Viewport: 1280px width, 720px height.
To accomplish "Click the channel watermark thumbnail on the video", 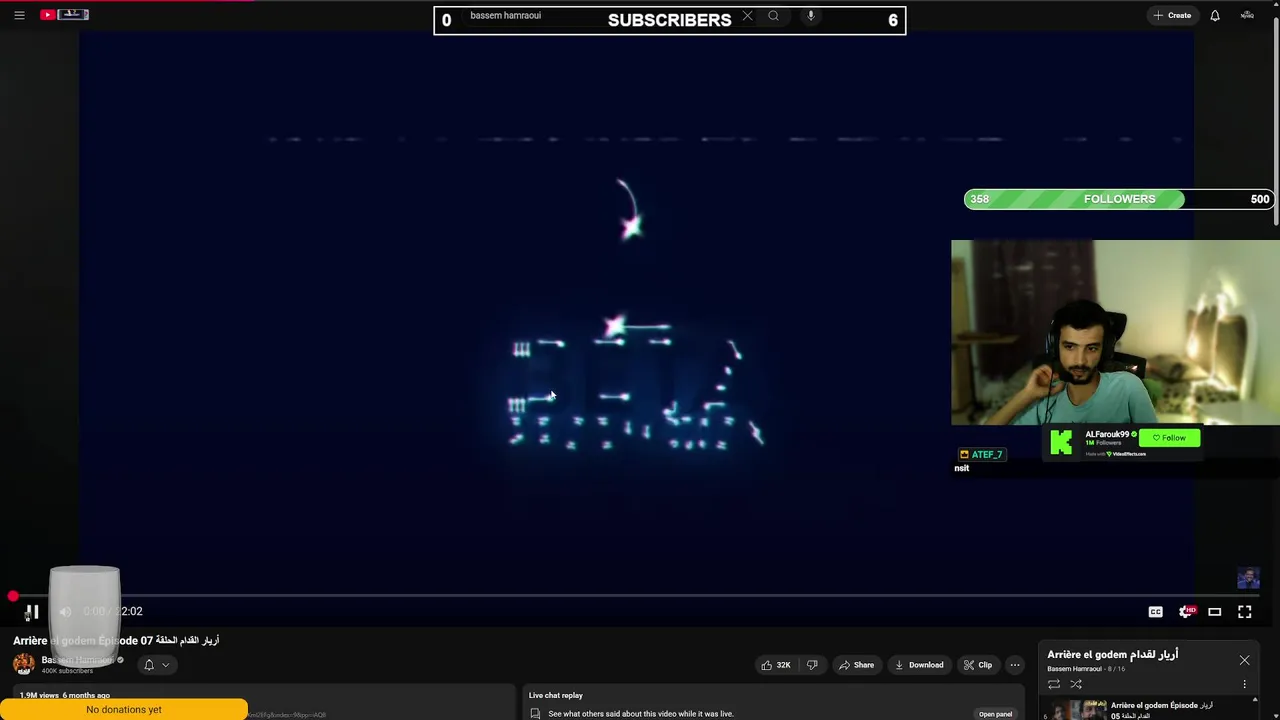I will (1248, 578).
